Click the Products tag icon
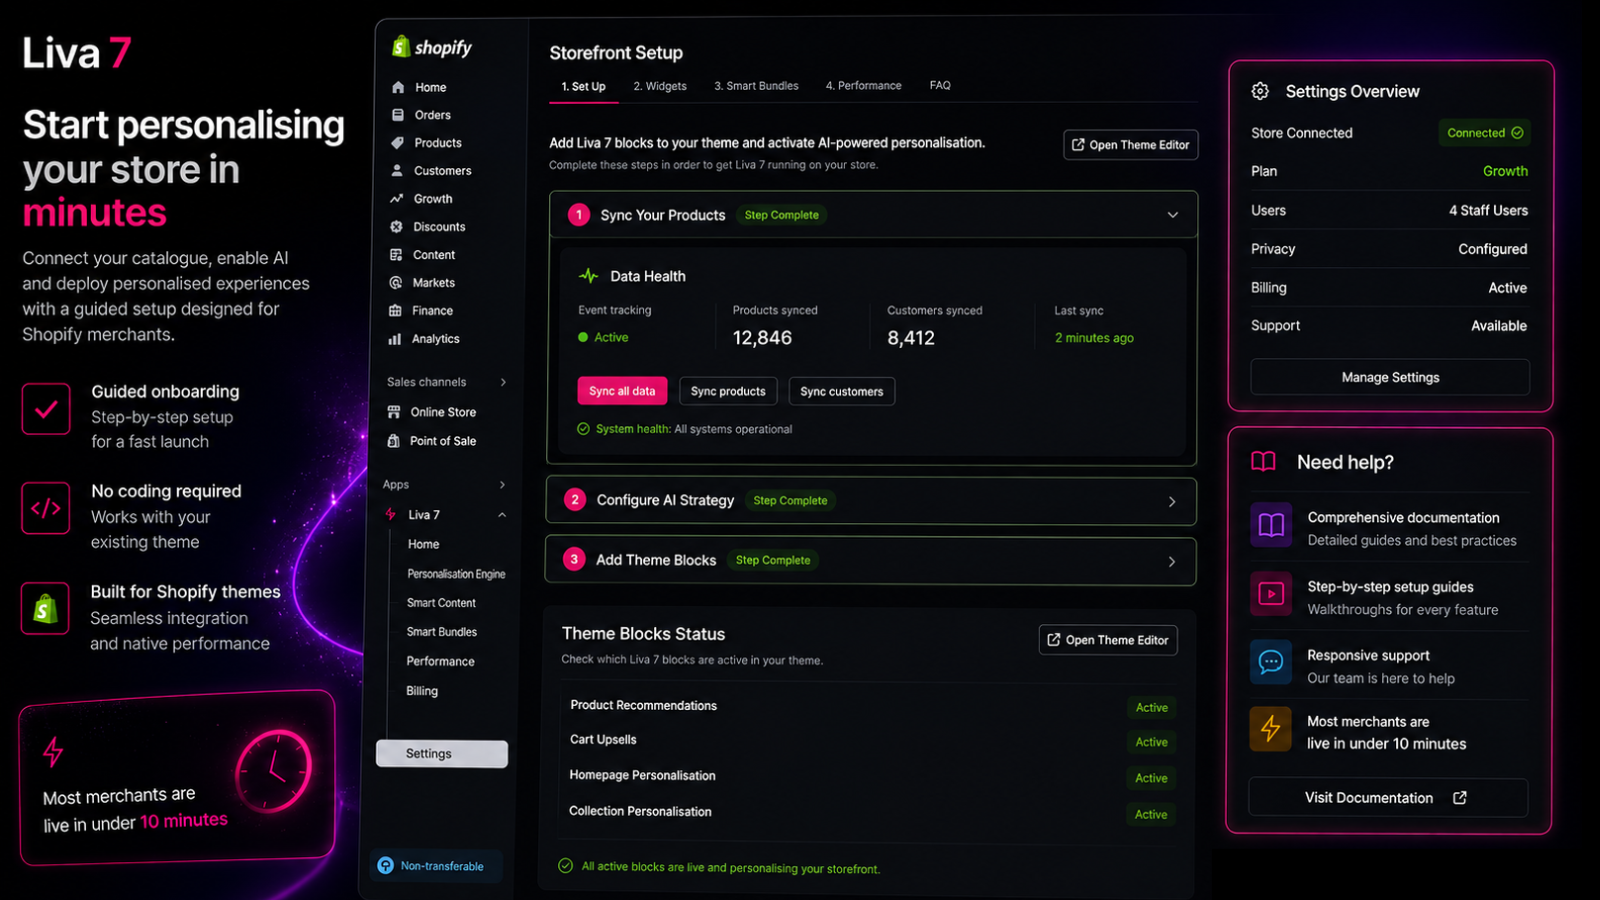 398,143
